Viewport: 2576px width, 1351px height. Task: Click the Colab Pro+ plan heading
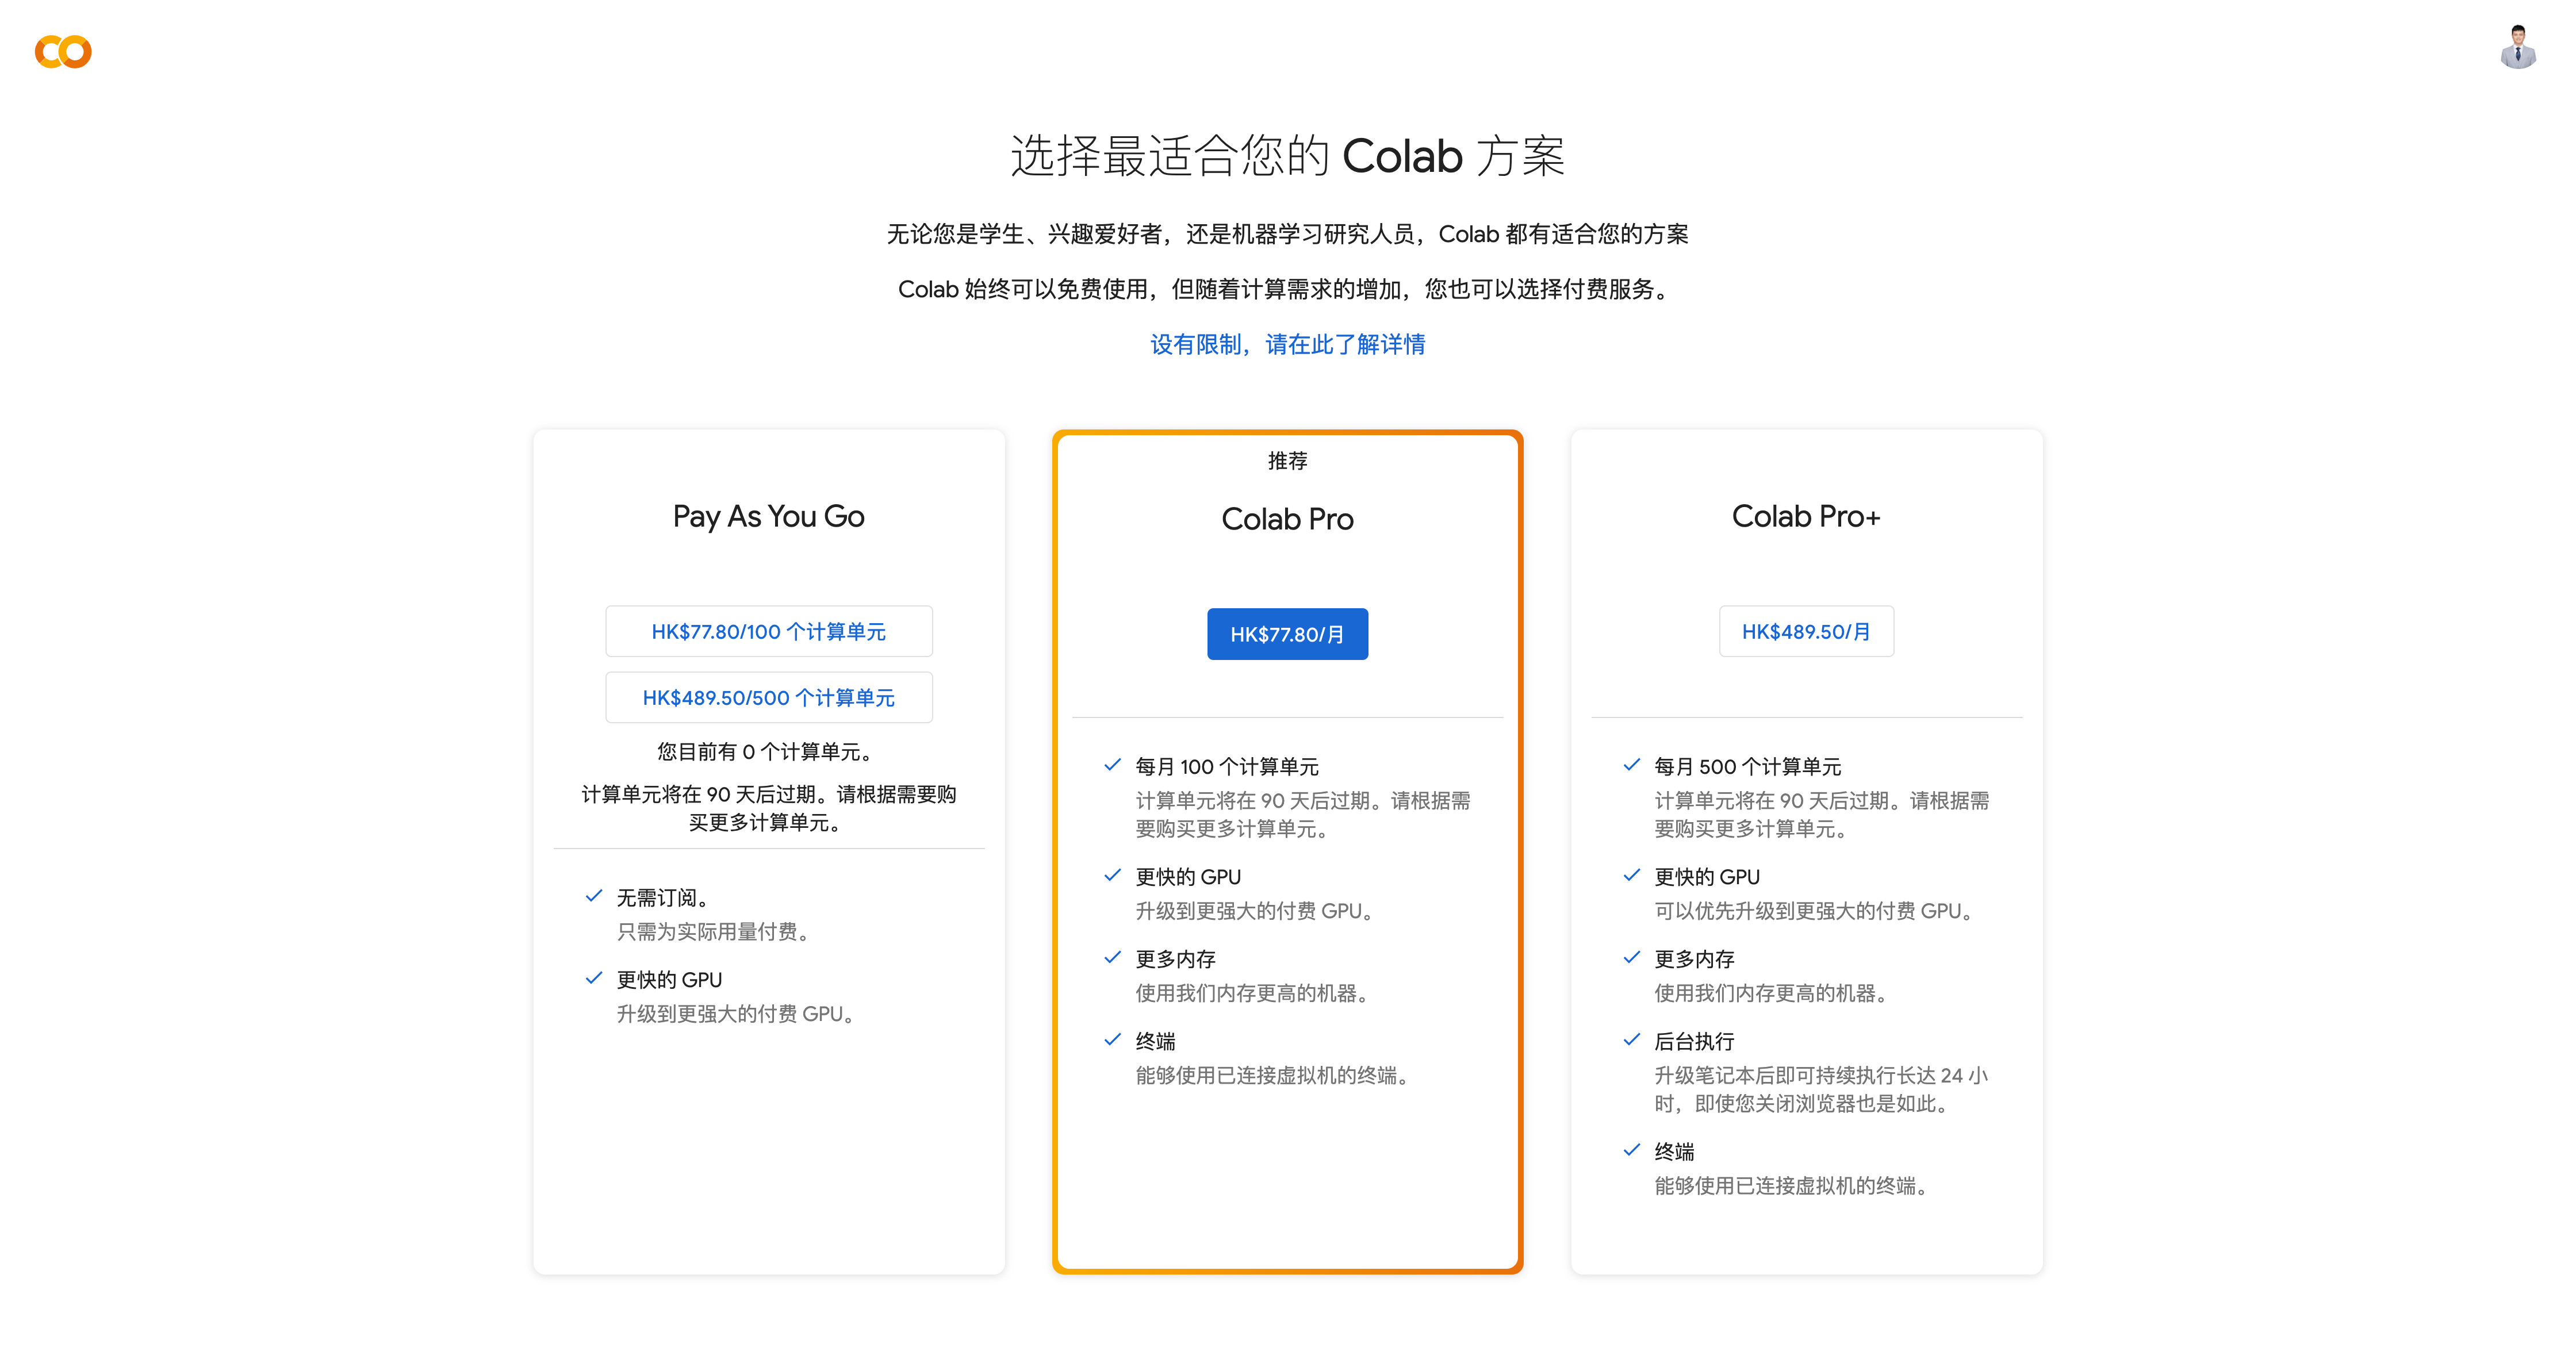(1806, 516)
